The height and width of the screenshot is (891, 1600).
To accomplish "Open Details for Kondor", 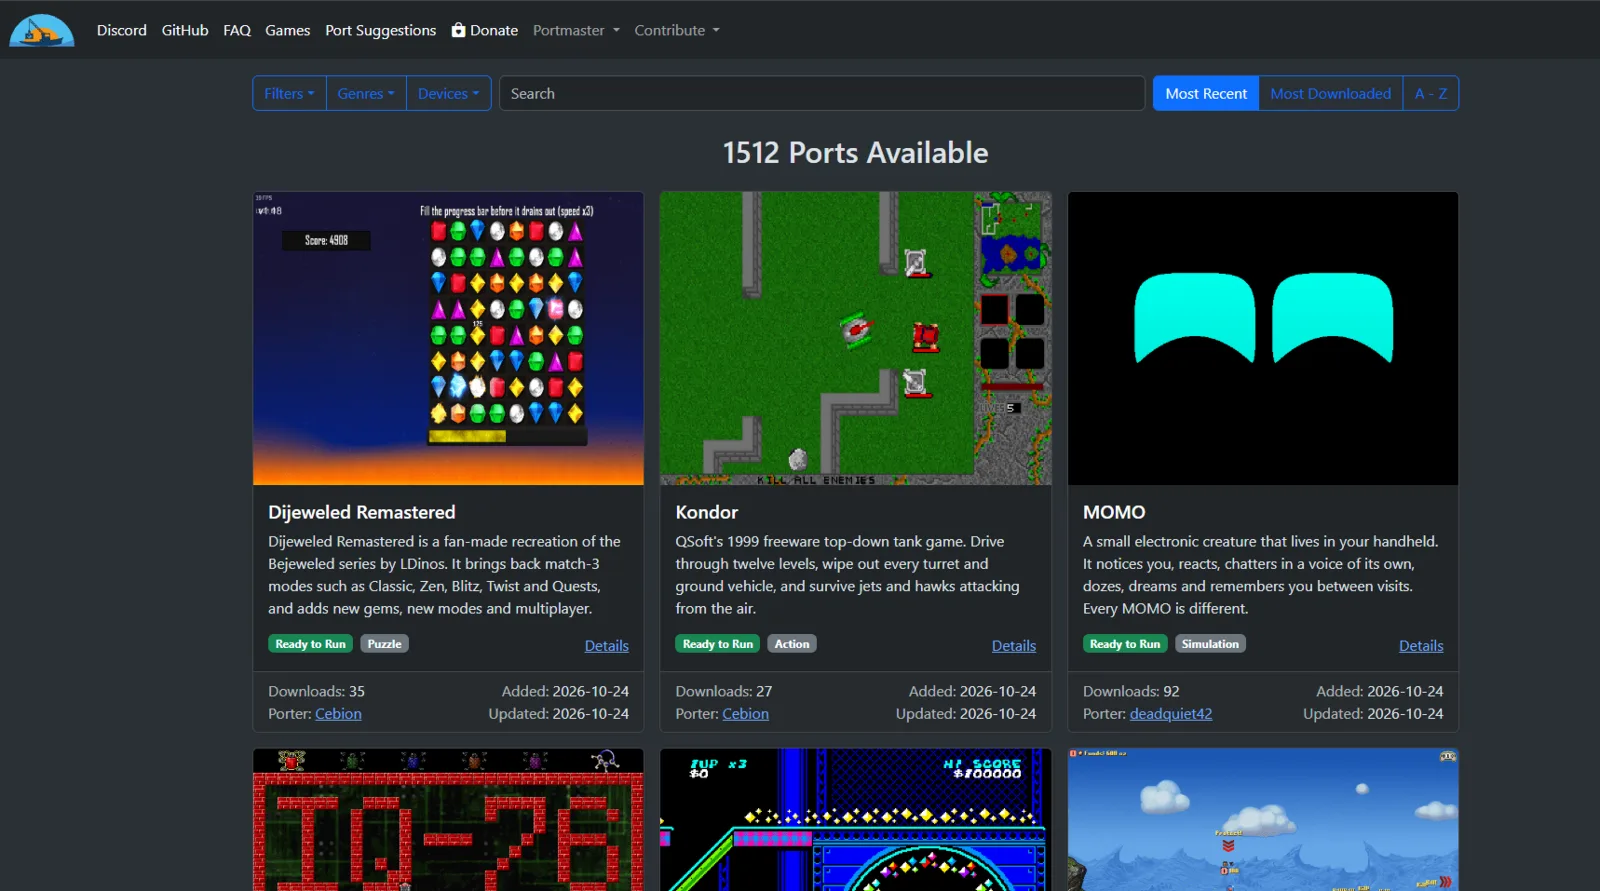I will pos(1014,646).
